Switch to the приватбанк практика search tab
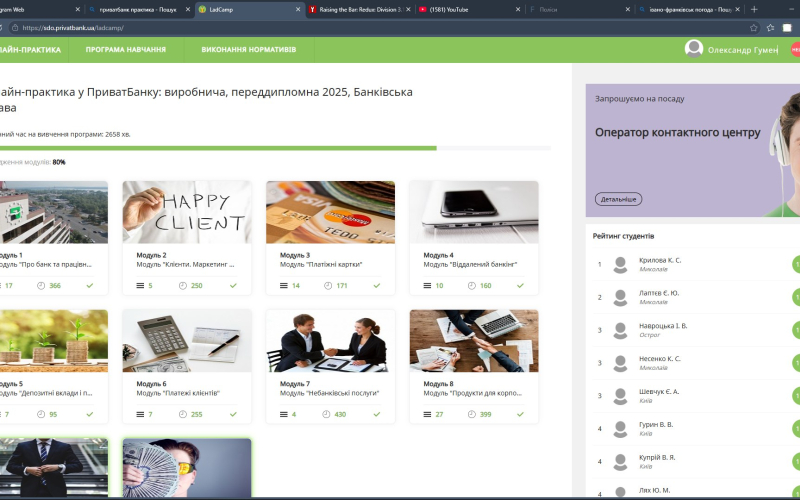Image resolution: width=800 pixels, height=500 pixels. point(138,9)
